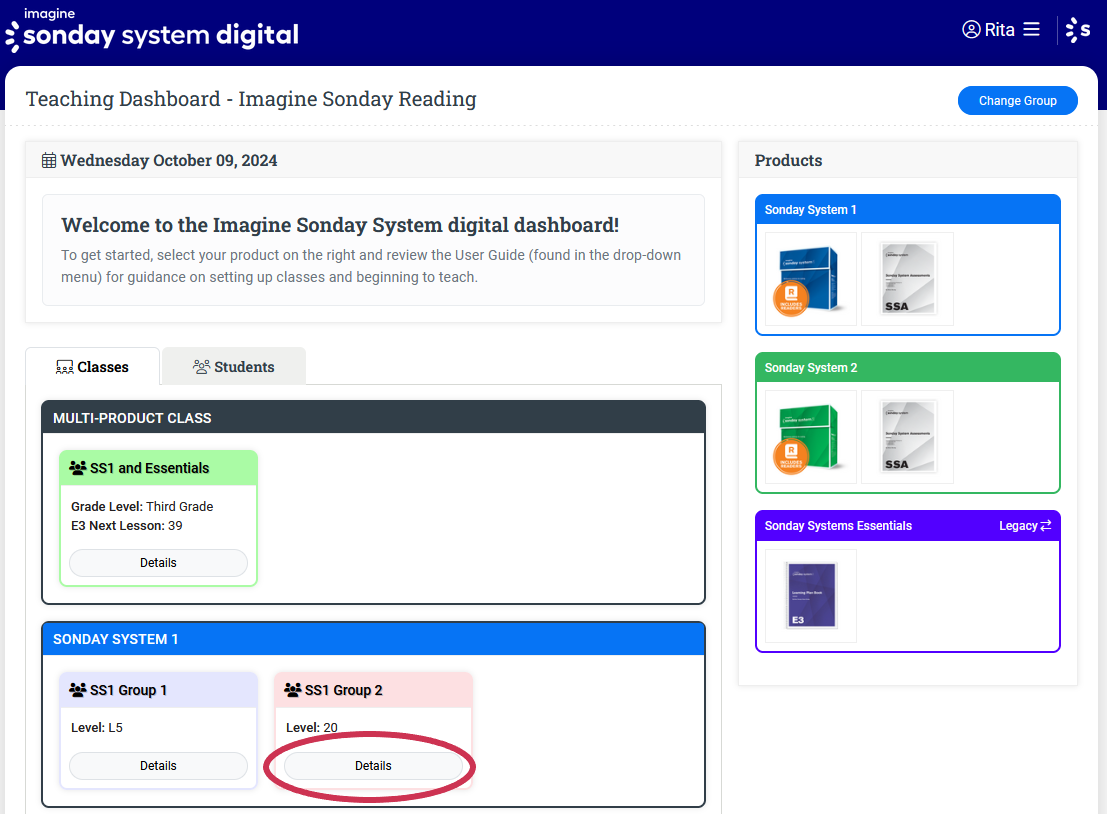This screenshot has width=1107, height=814.
Task: Open Details for SS1 Group 1
Action: (158, 766)
